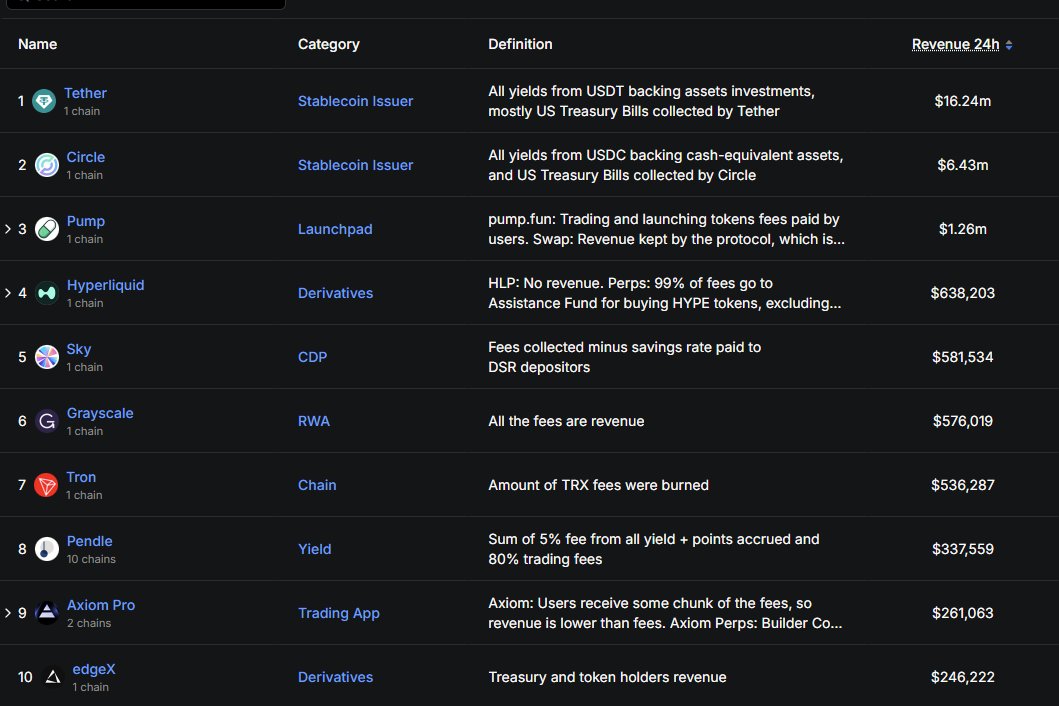Viewport: 1059px width, 706px height.
Task: Click the Pump pill logo icon
Action: (47, 229)
